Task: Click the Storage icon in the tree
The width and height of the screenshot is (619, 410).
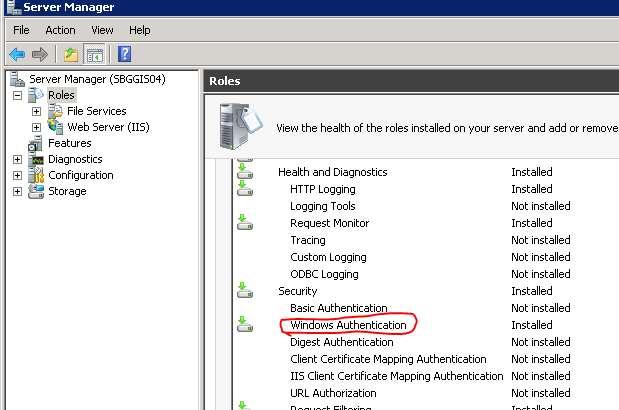Action: point(36,191)
